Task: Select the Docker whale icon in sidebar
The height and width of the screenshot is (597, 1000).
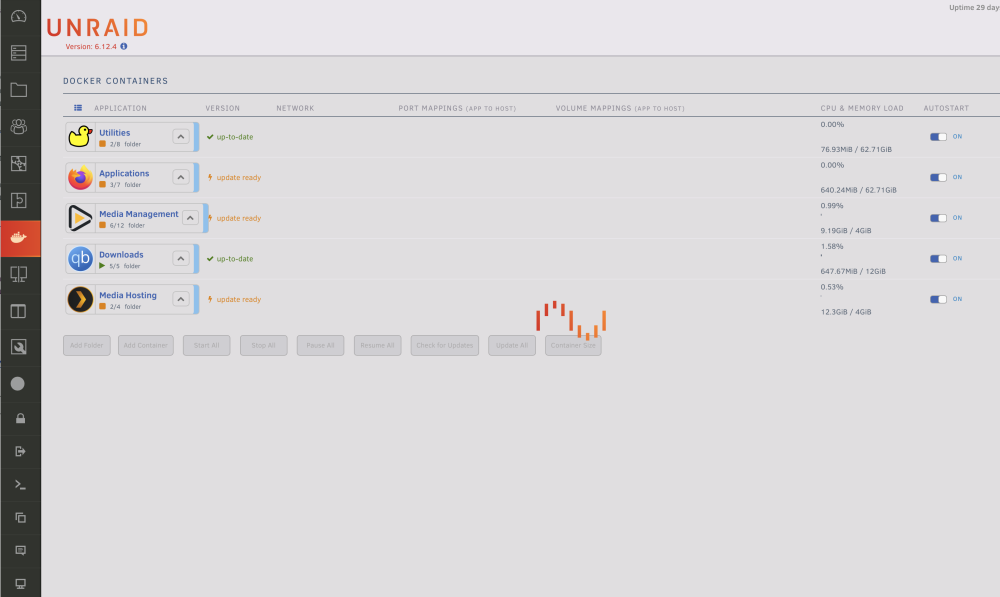Action: (18, 237)
